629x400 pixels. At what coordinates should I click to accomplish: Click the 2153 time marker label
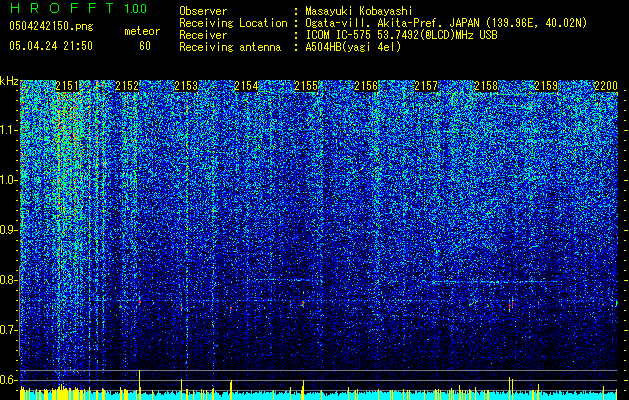(x=187, y=86)
